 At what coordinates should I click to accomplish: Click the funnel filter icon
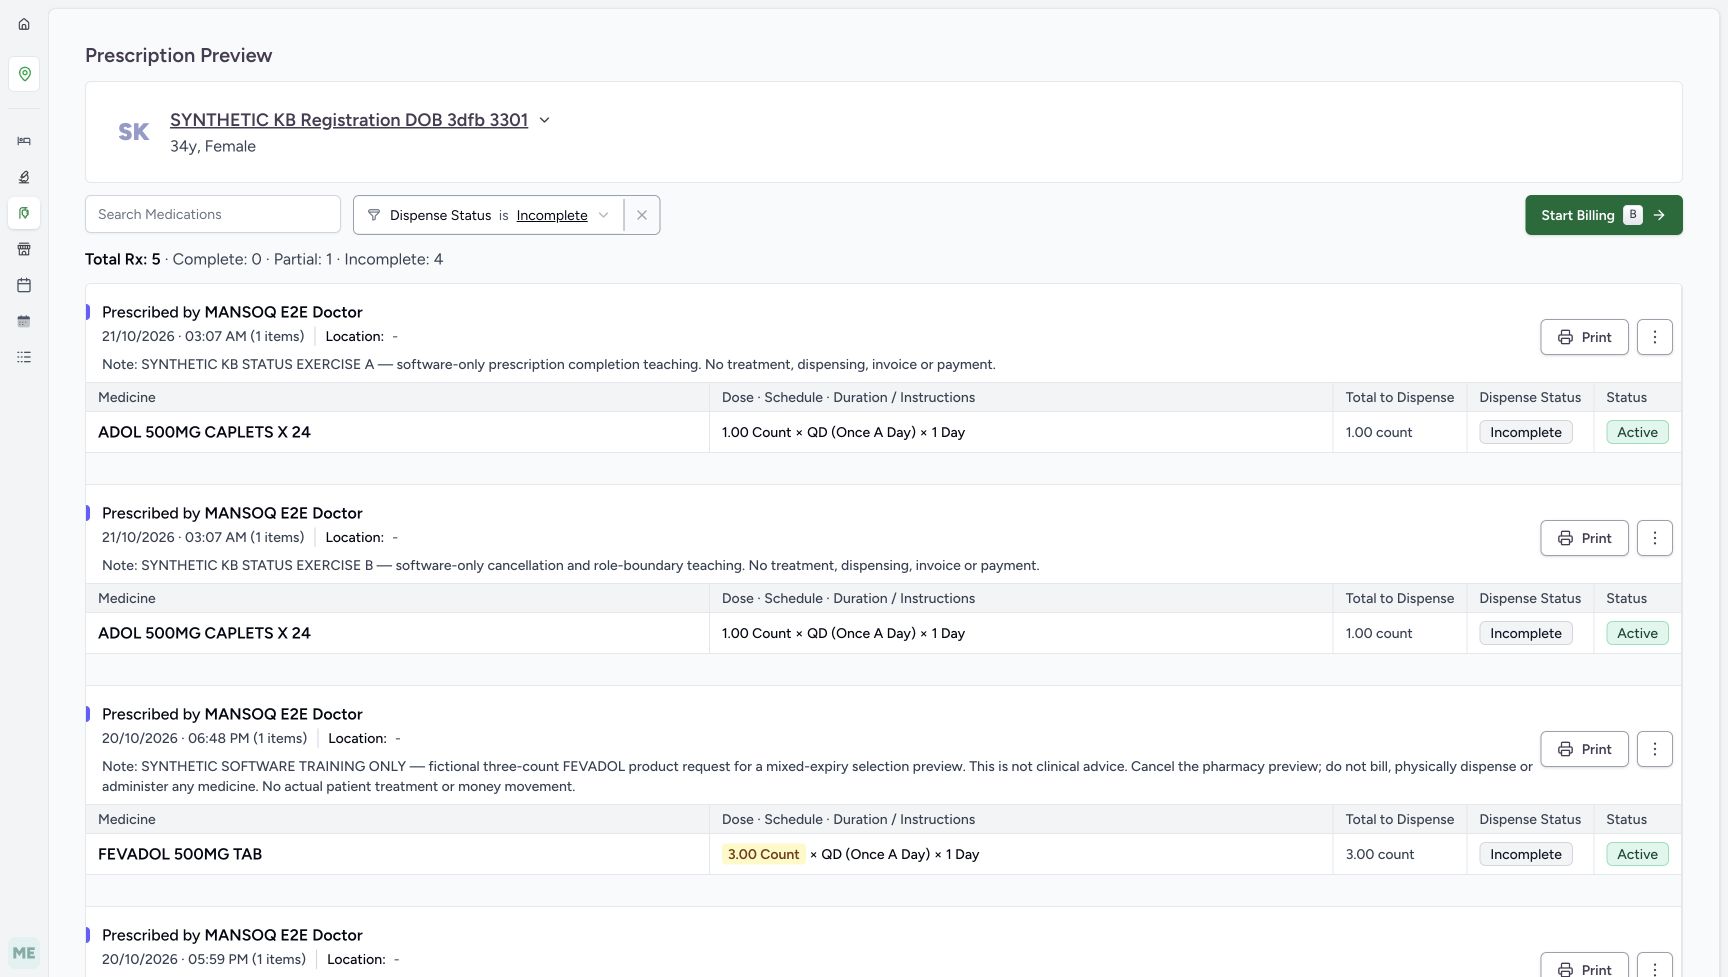click(x=374, y=215)
